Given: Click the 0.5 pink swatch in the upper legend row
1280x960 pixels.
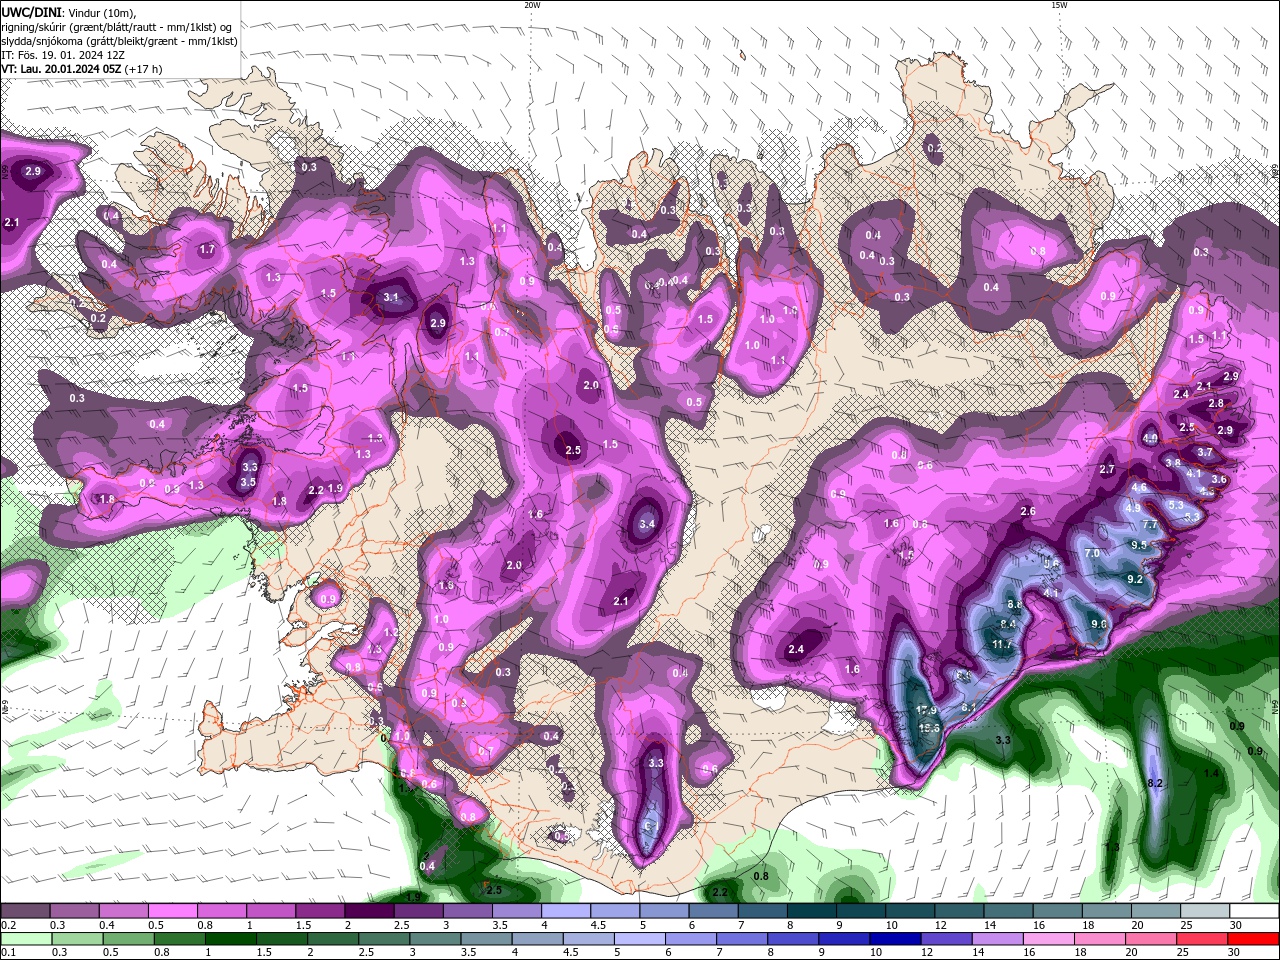Looking at the screenshot, I should pyautogui.click(x=172, y=911).
